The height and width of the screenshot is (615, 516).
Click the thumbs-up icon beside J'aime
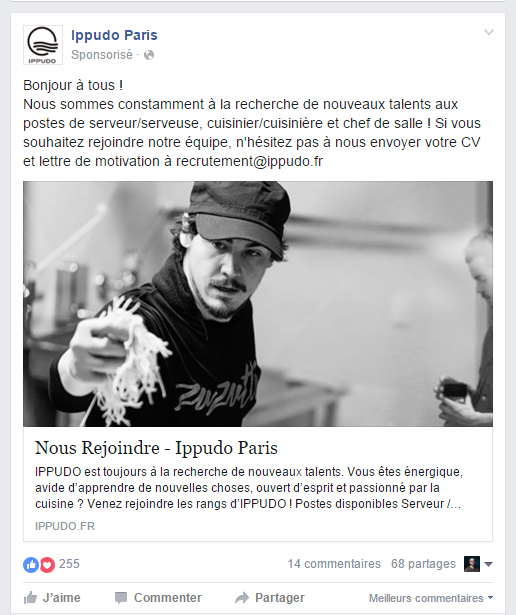coord(30,598)
